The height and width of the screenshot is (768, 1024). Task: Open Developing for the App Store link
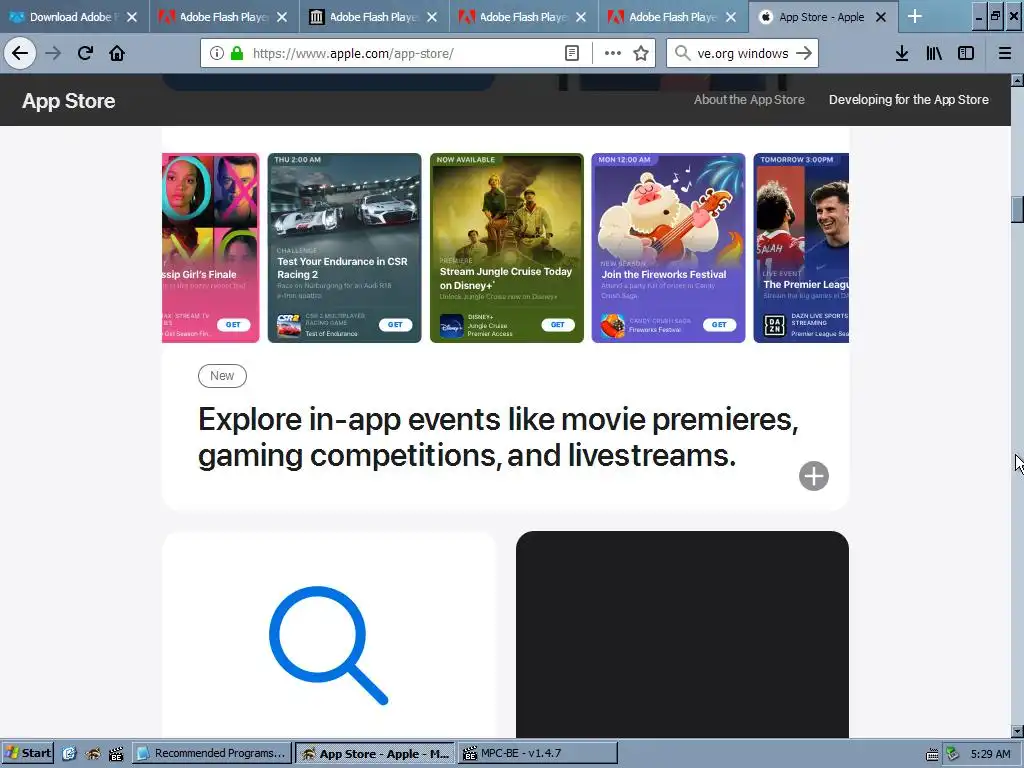(x=908, y=100)
